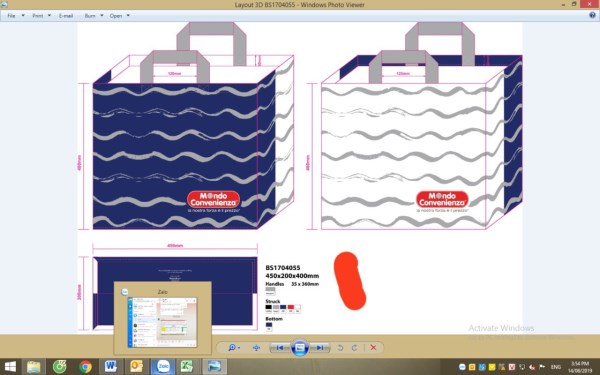Screen dimensions: 600x375
Task: Click the Action Center flag tray icon
Action: coord(542,367)
